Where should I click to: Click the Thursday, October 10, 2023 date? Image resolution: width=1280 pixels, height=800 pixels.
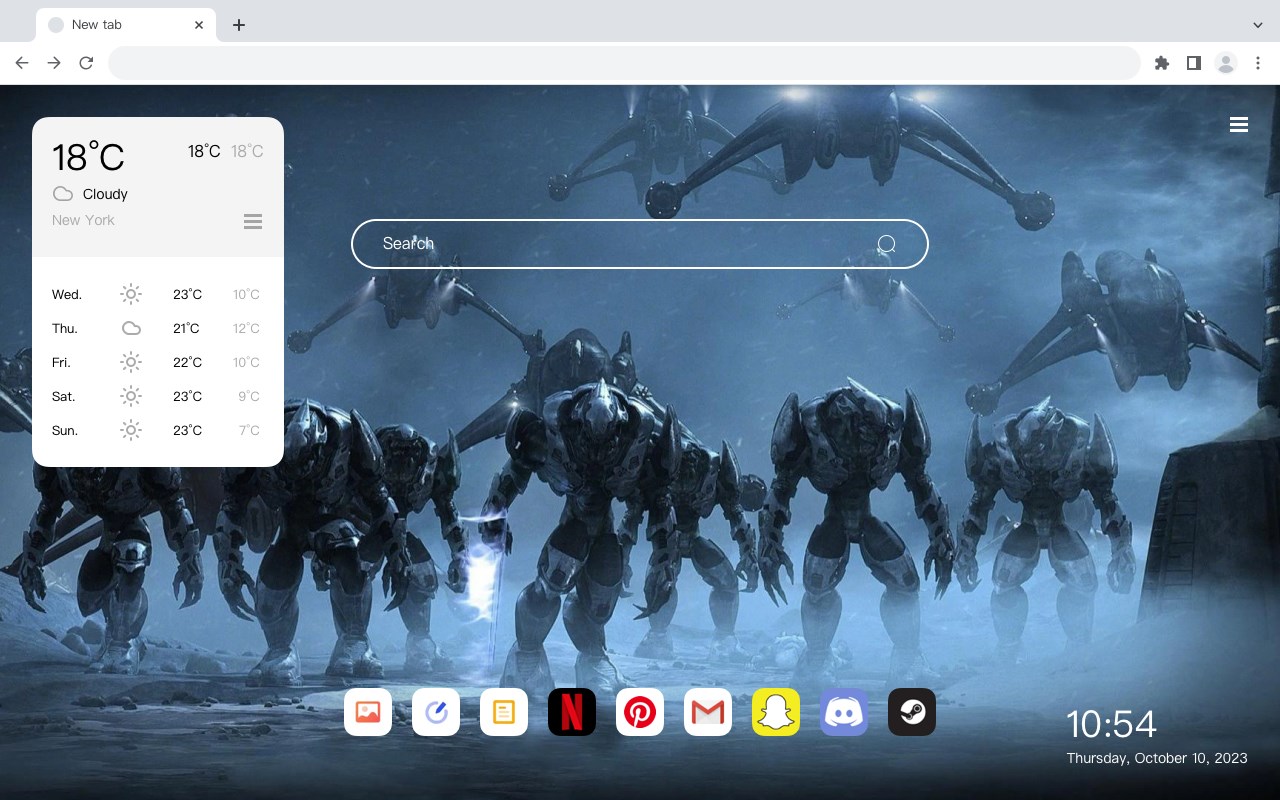(1157, 758)
